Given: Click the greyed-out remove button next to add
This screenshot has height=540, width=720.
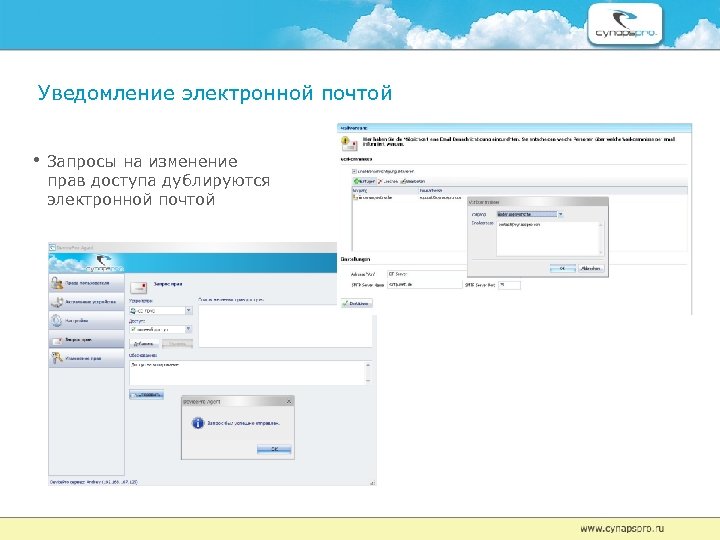Looking at the screenshot, I should (x=177, y=343).
